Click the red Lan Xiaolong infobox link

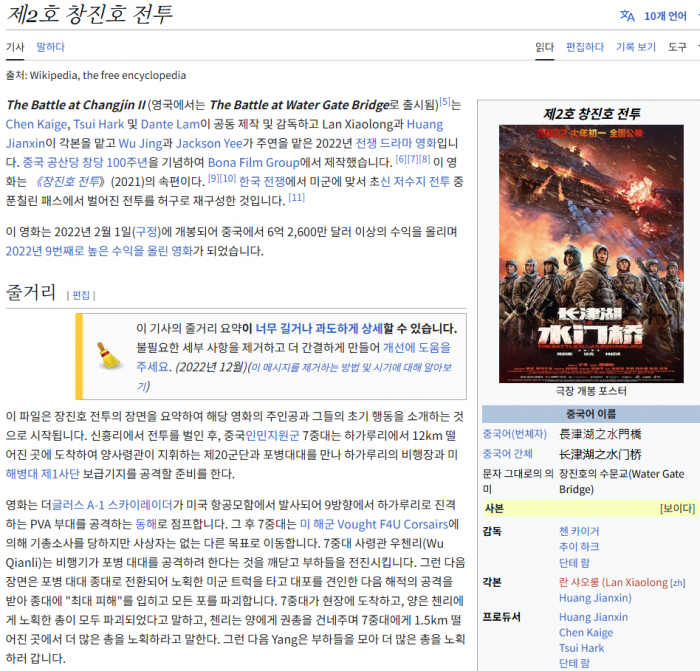(x=612, y=582)
